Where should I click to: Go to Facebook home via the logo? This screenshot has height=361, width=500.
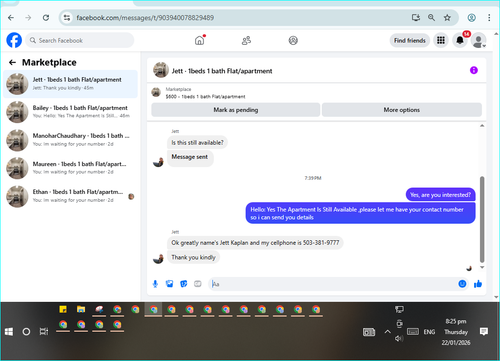click(14, 40)
